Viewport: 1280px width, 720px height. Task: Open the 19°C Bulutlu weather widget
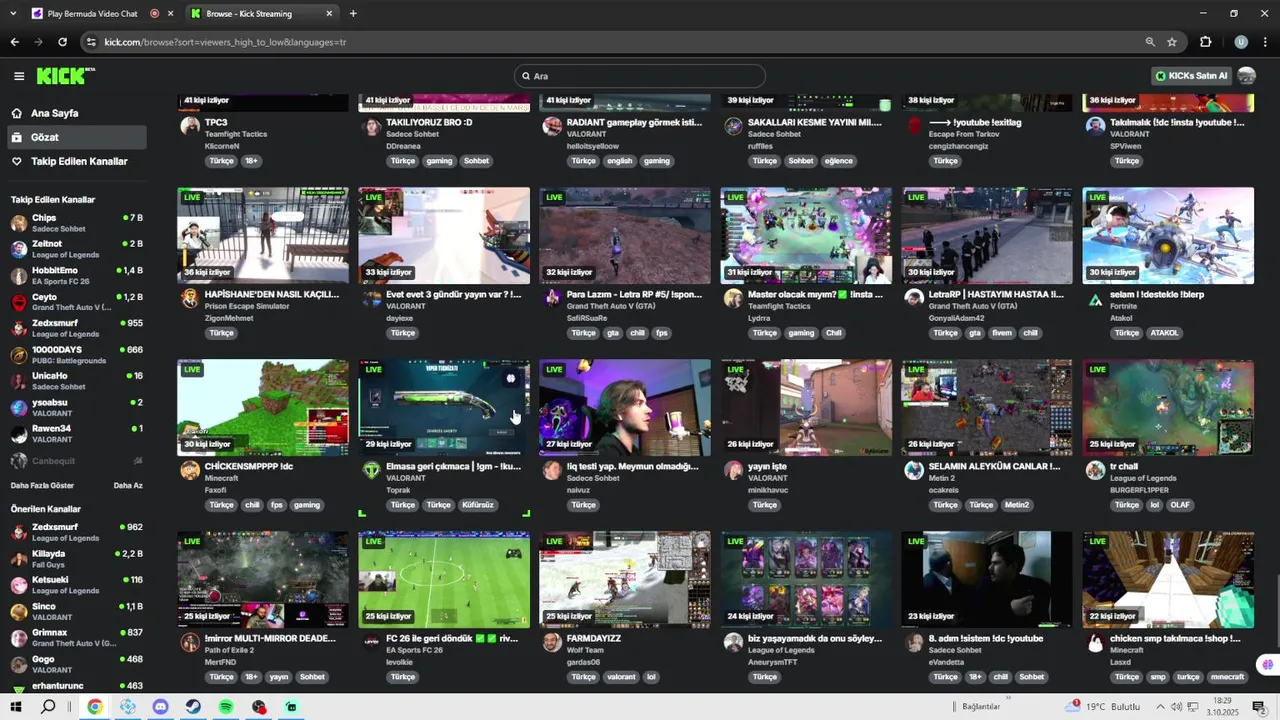pyautogui.click(x=1102, y=707)
